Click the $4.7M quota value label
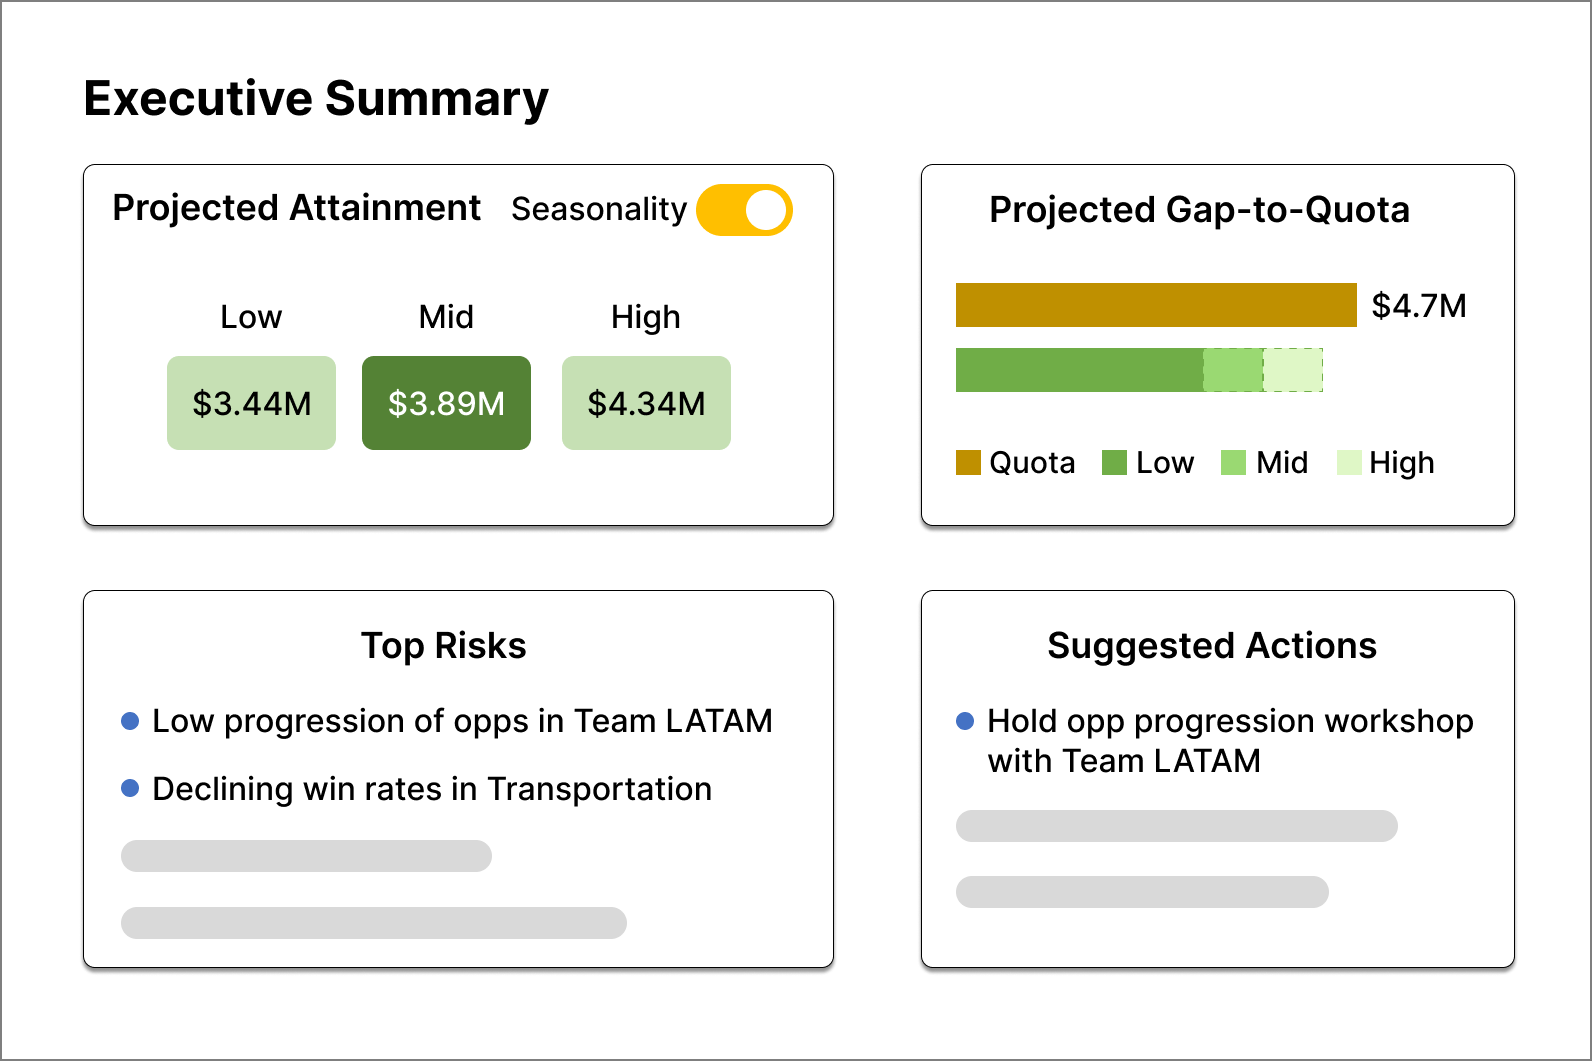Image resolution: width=1592 pixels, height=1061 pixels. (x=1418, y=306)
